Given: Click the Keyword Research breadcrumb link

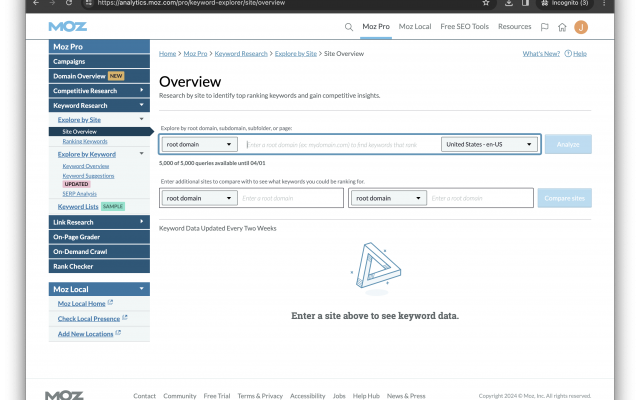Looking at the screenshot, I should 241,53.
